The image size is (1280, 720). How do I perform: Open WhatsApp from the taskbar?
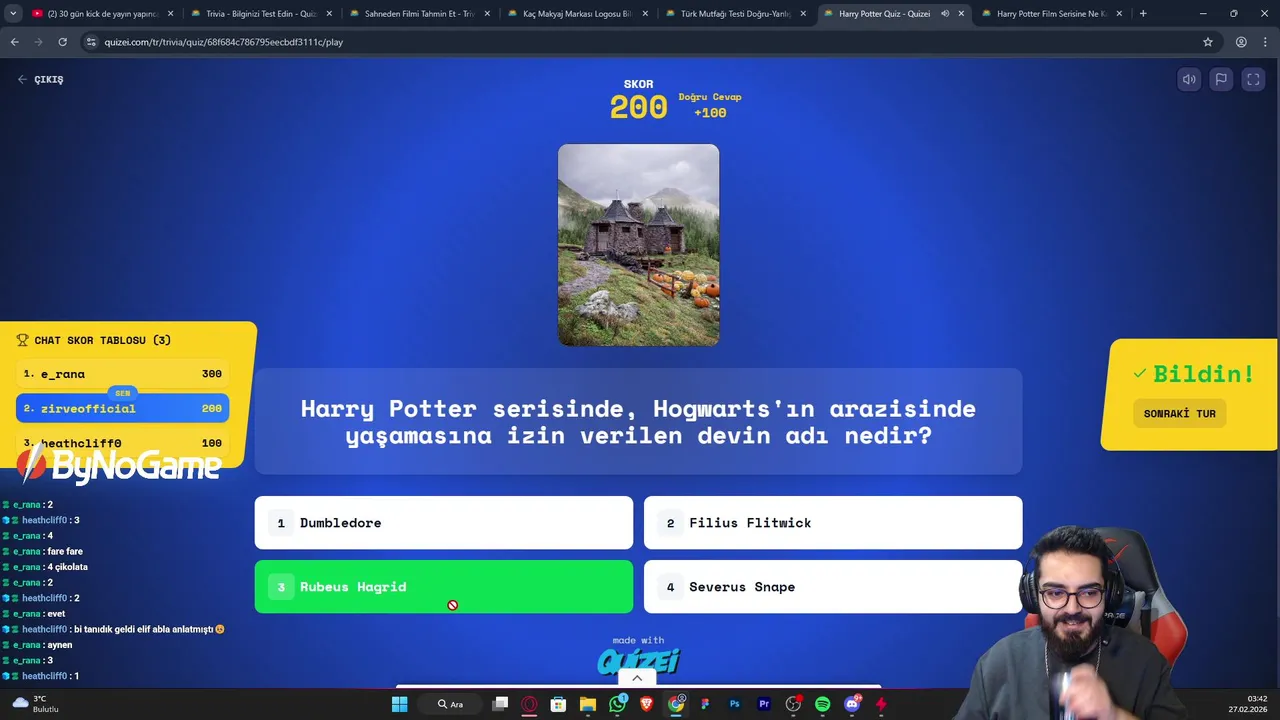tap(617, 704)
